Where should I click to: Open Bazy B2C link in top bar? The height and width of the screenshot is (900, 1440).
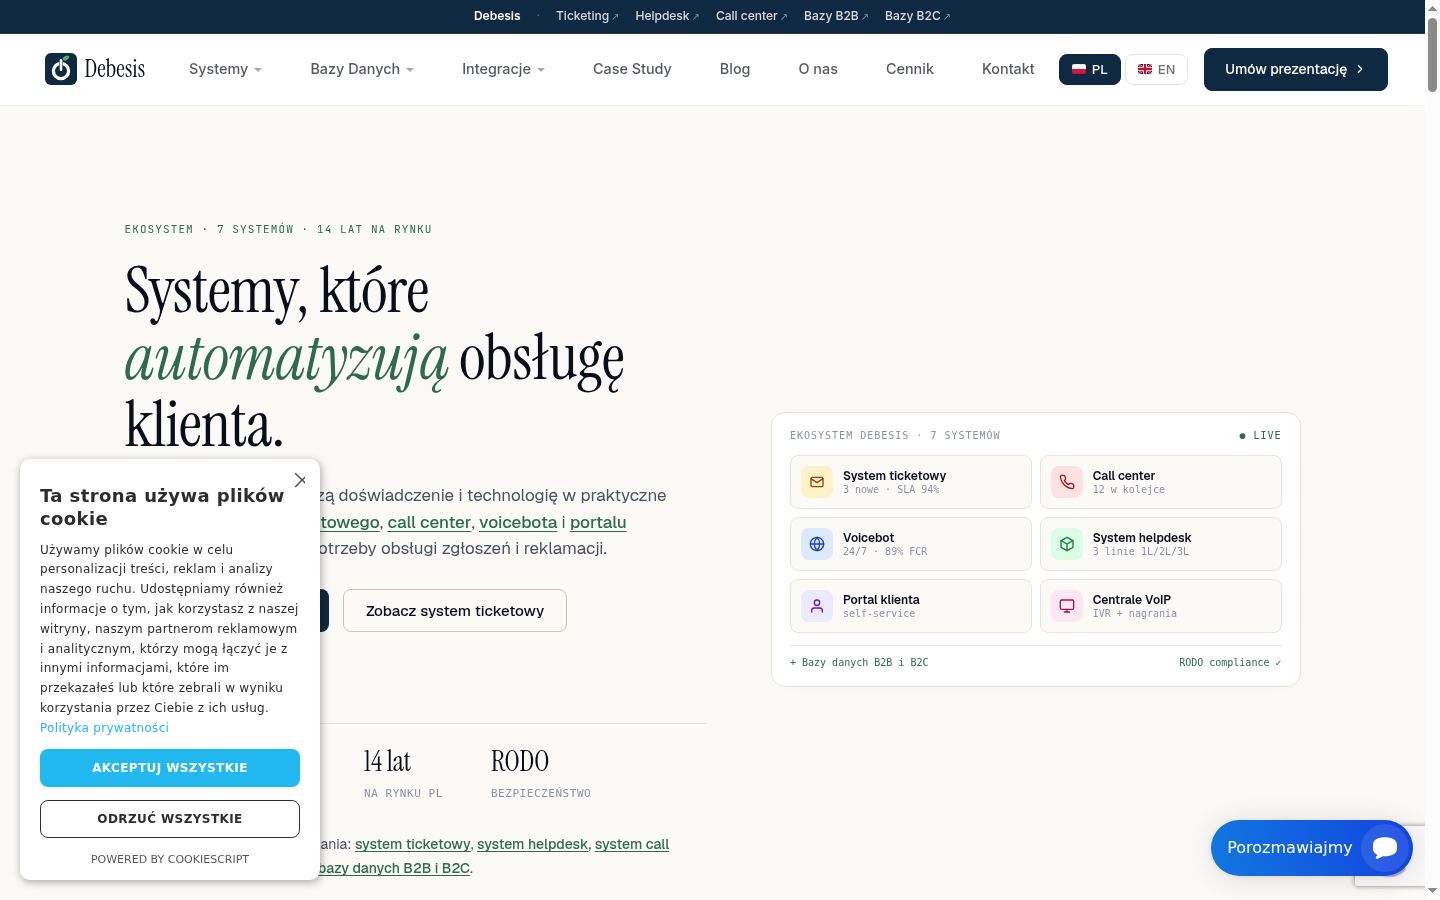coord(918,16)
